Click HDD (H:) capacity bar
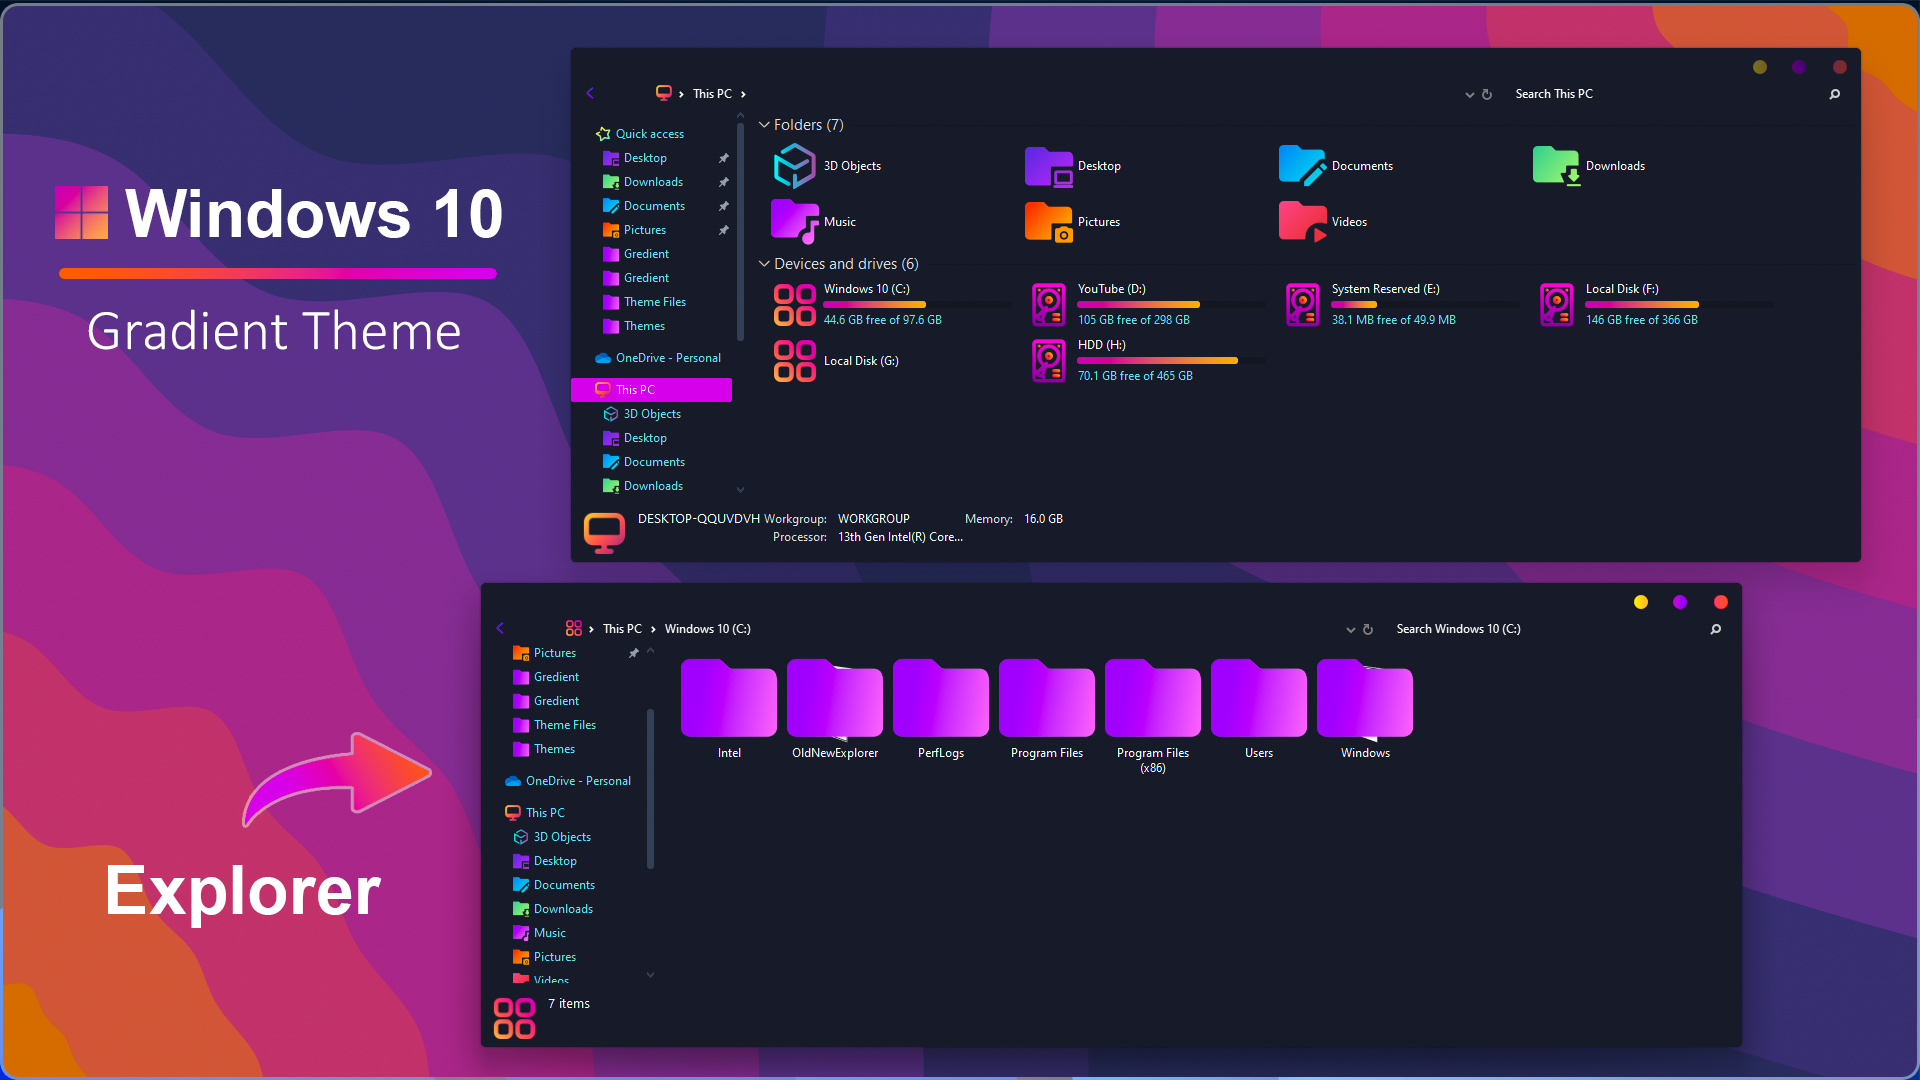Viewport: 1920px width, 1080px height. tap(1171, 360)
